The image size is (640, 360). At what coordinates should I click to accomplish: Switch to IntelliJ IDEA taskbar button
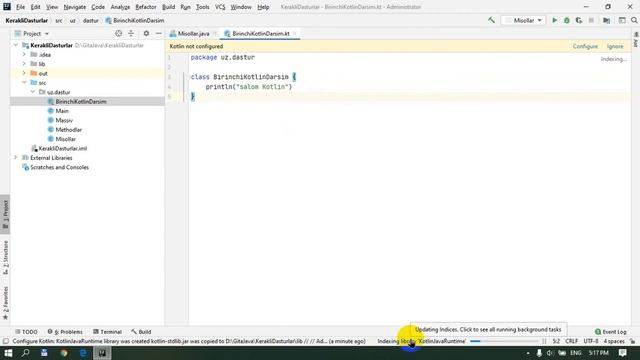(102, 353)
